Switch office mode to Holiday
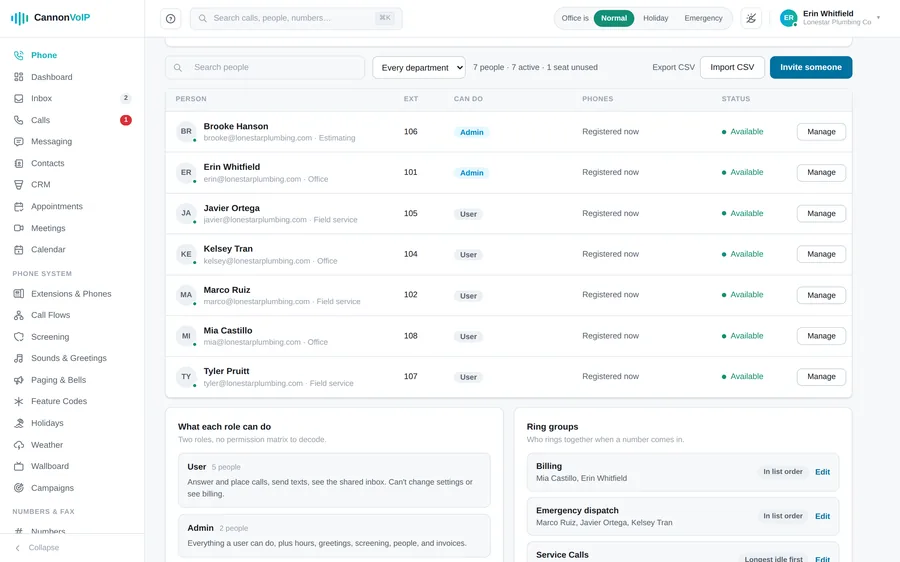Screen dimensions: 900x562 (x=655, y=18)
